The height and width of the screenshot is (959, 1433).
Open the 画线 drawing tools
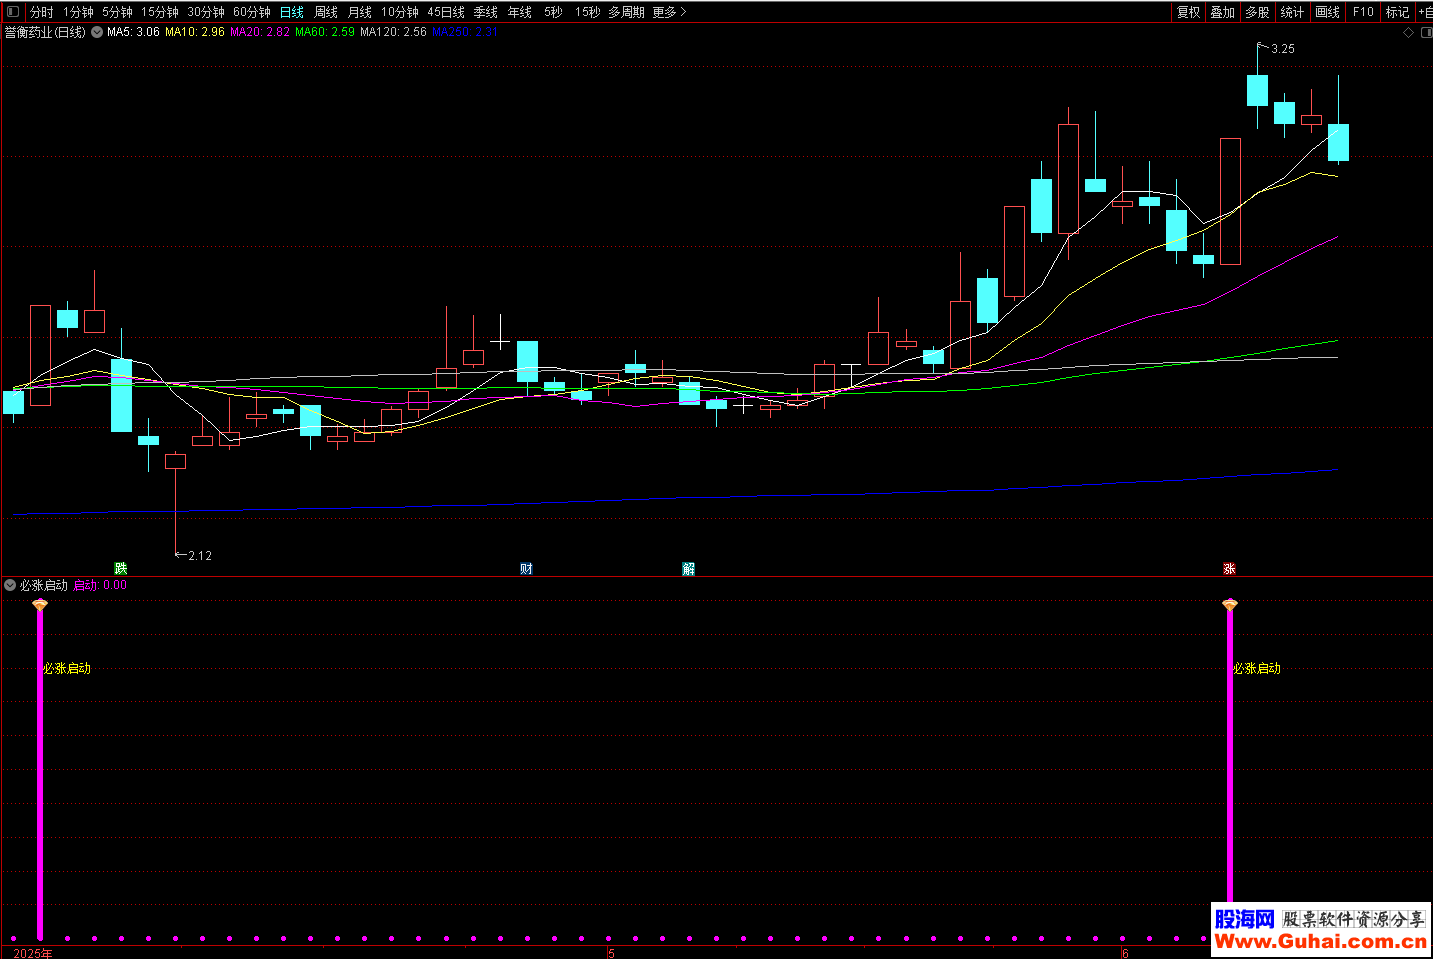[1328, 12]
